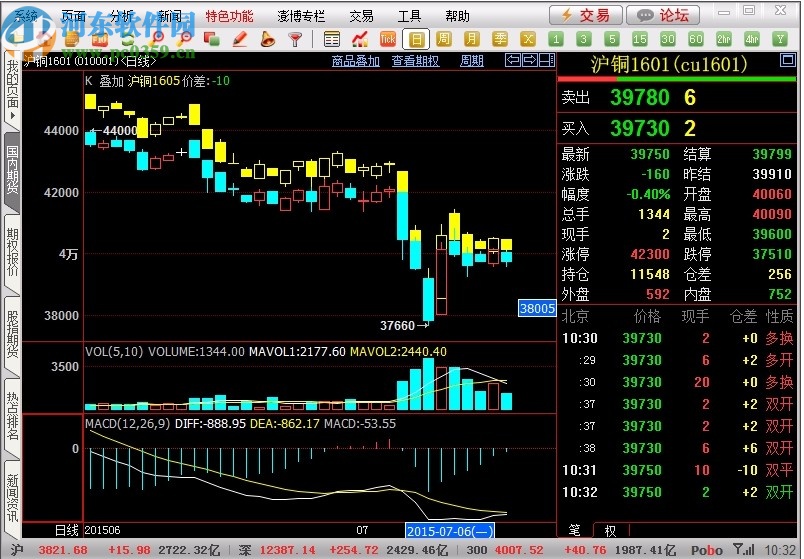Click the F10 info toolbar icon

click(99, 39)
